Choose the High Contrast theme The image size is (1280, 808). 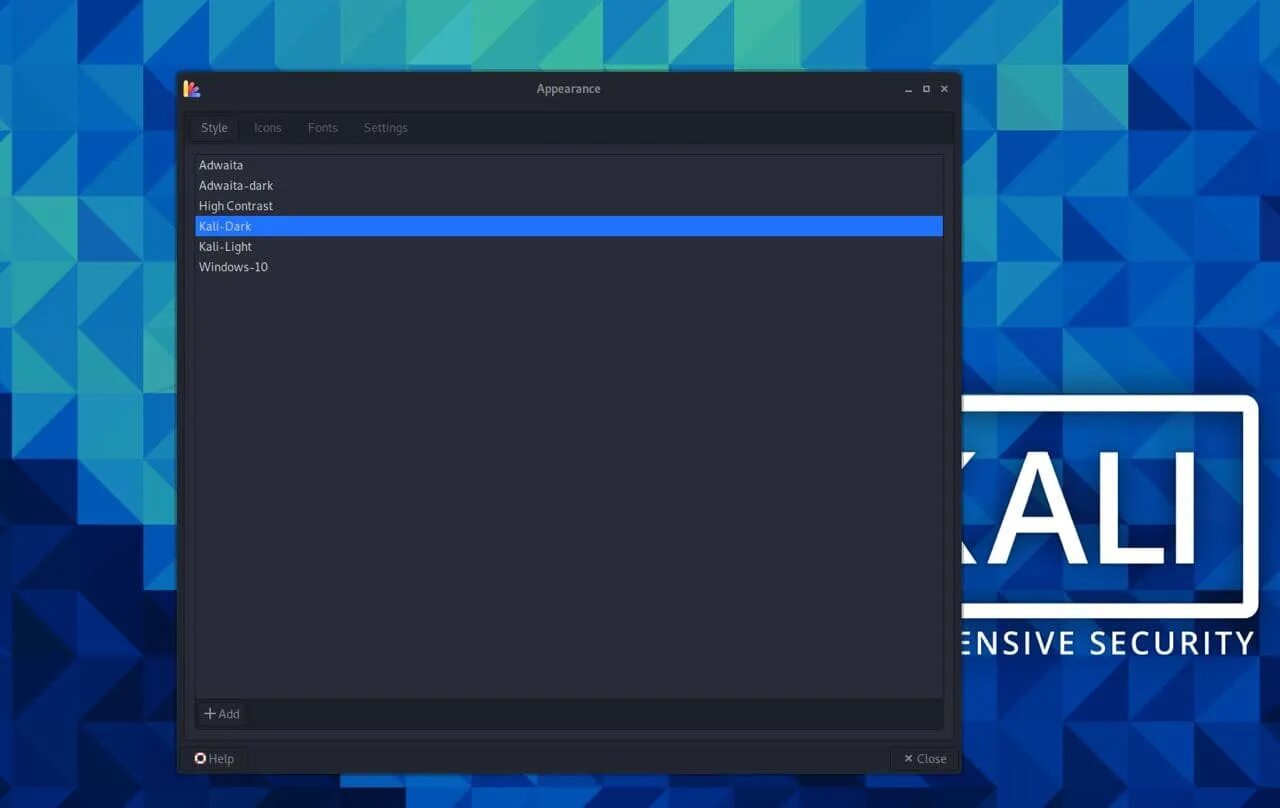tap(569, 206)
